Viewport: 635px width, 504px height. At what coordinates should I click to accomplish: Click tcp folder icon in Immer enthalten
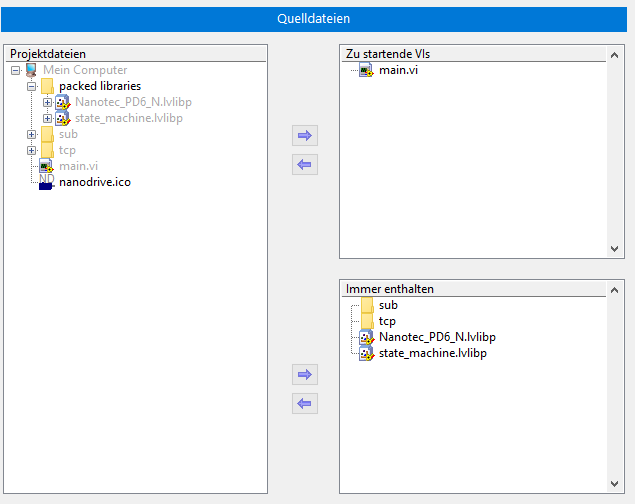tap(367, 321)
